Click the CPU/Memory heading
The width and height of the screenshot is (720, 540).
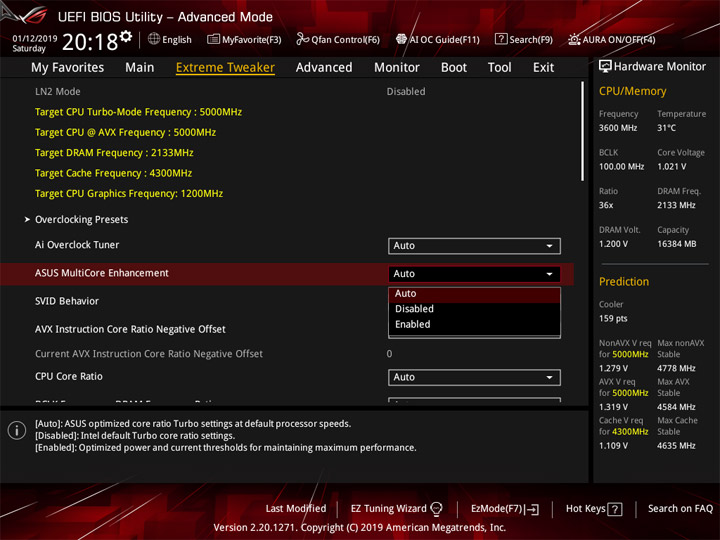click(x=633, y=91)
